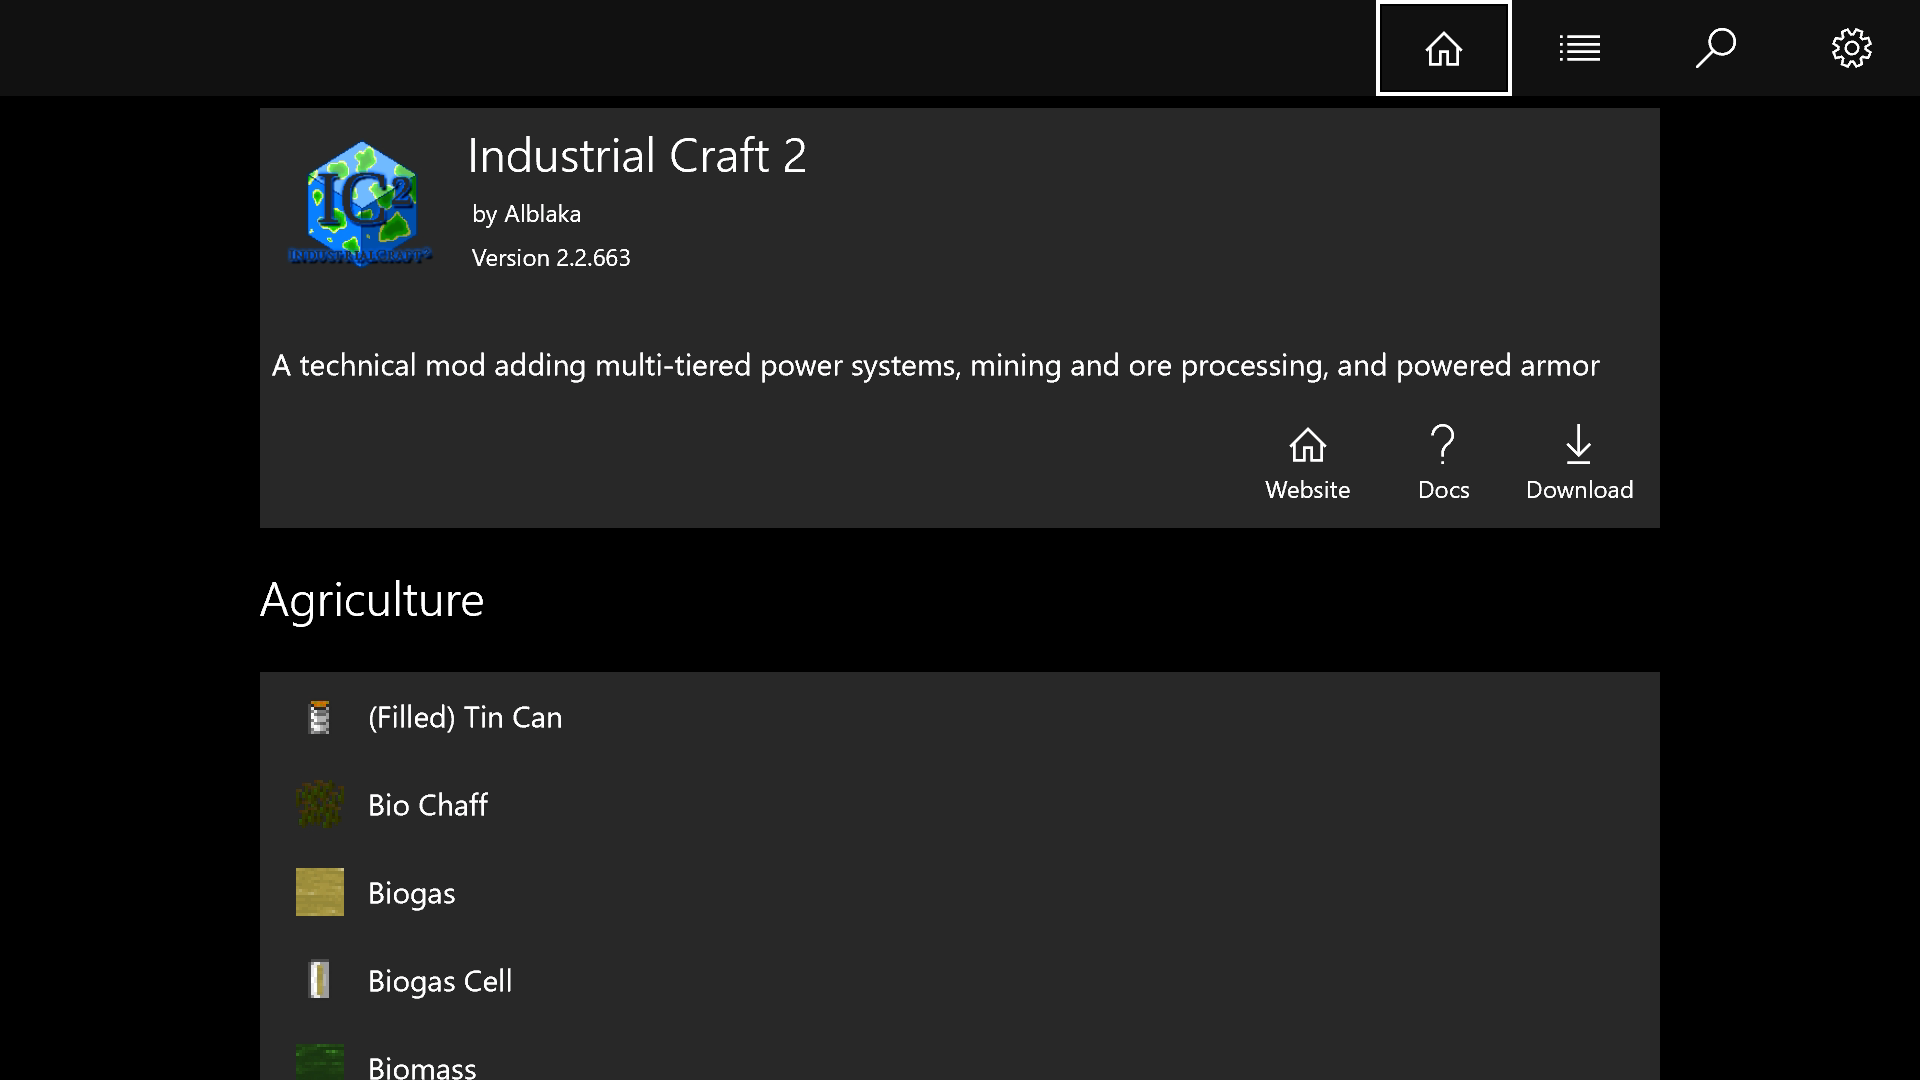Open the (Filled) Tin Can entry
Image resolution: width=1920 pixels, height=1080 pixels.
(x=465, y=718)
